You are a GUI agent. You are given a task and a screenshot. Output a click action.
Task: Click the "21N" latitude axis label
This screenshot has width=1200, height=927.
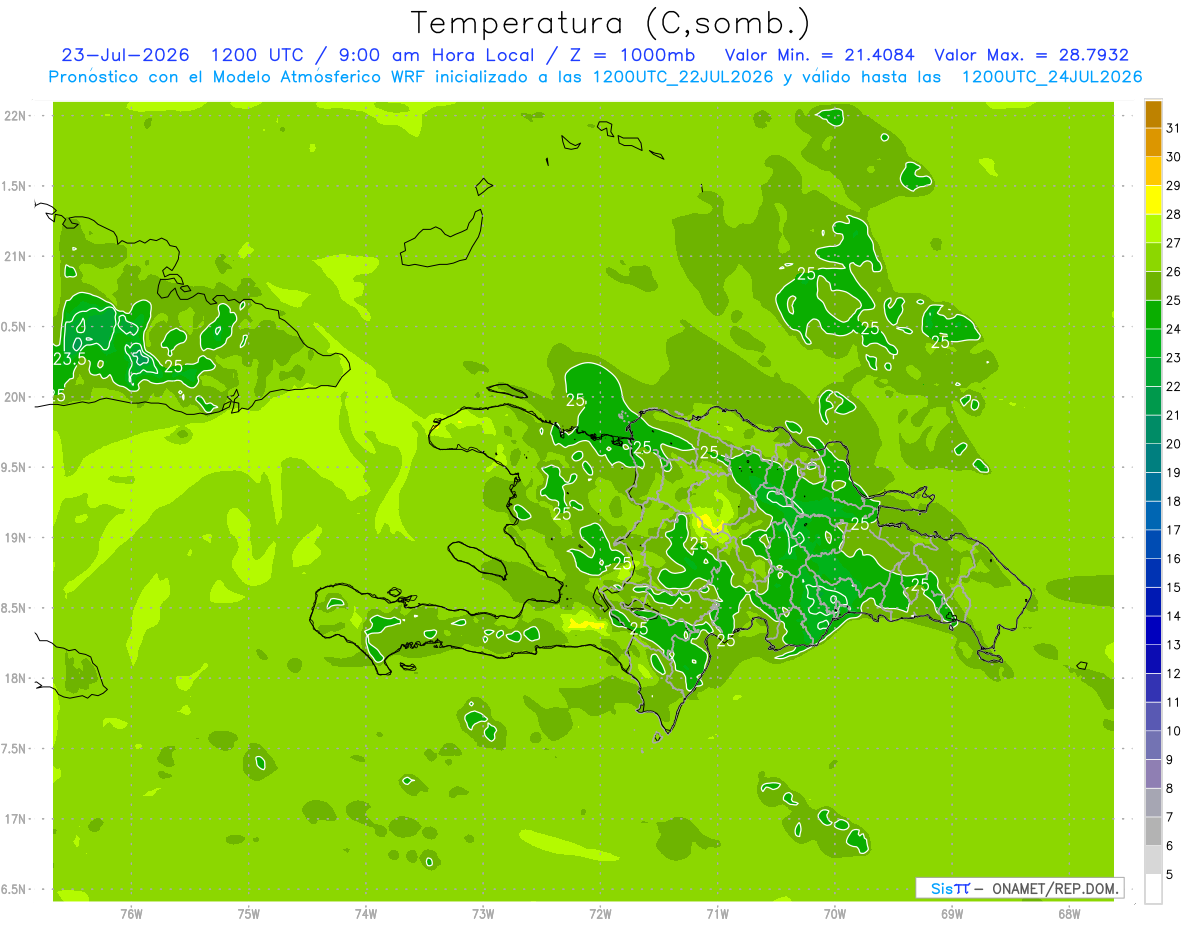pyautogui.click(x=17, y=257)
